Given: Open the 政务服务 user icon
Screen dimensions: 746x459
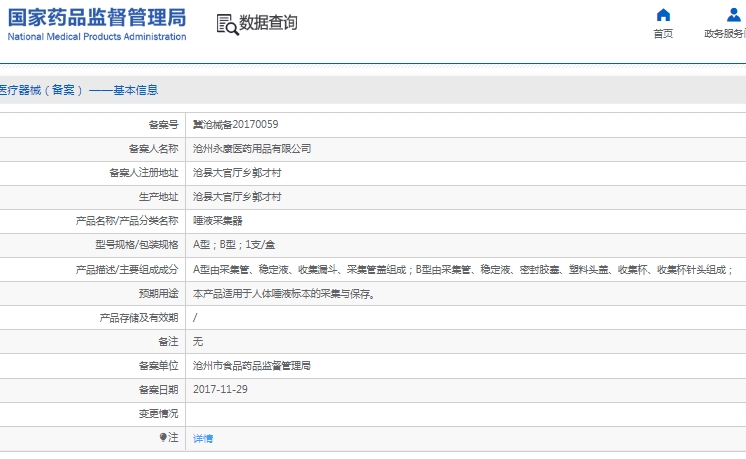Looking at the screenshot, I should 734,15.
